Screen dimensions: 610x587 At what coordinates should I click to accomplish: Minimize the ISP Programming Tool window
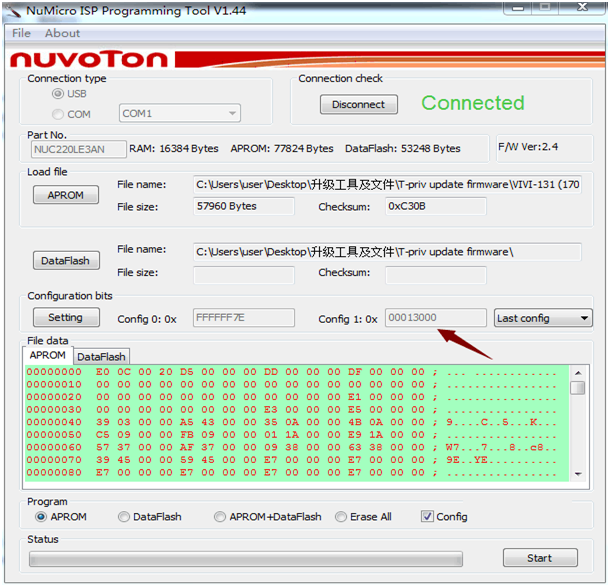tap(518, 7)
